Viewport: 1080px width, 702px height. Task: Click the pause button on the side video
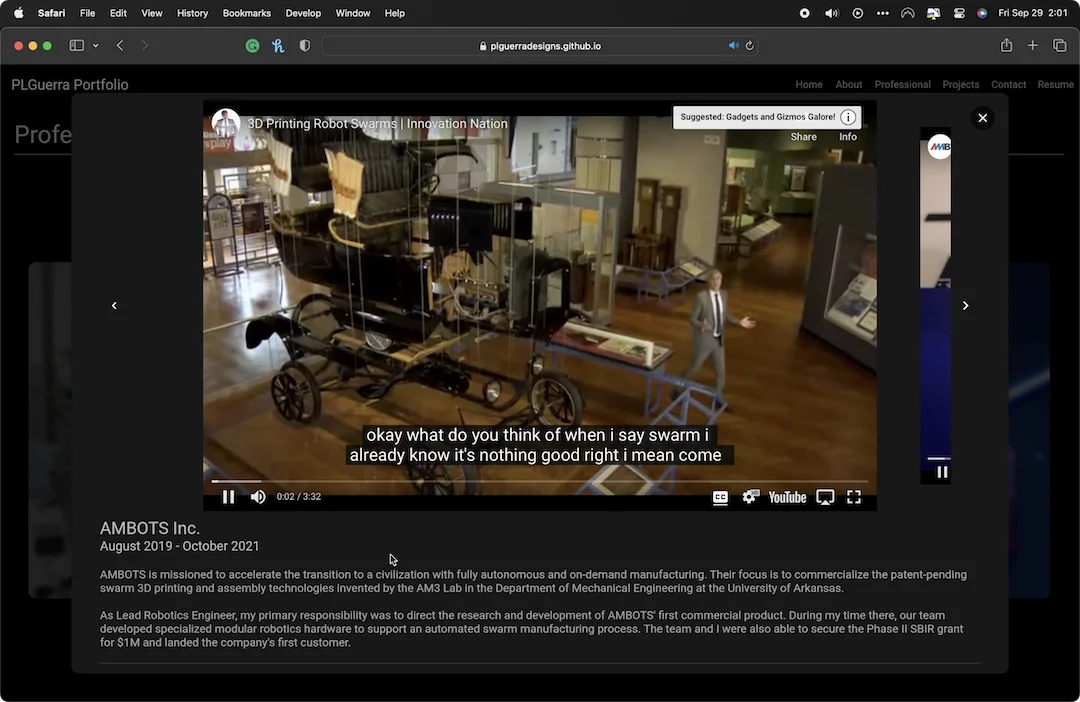[x=942, y=472]
